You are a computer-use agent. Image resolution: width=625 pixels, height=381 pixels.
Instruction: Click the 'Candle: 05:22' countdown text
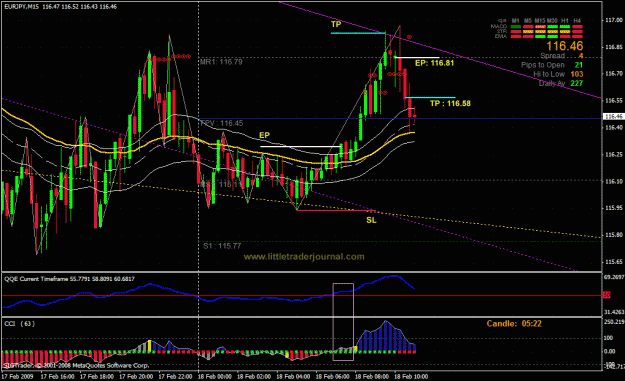[x=514, y=324]
